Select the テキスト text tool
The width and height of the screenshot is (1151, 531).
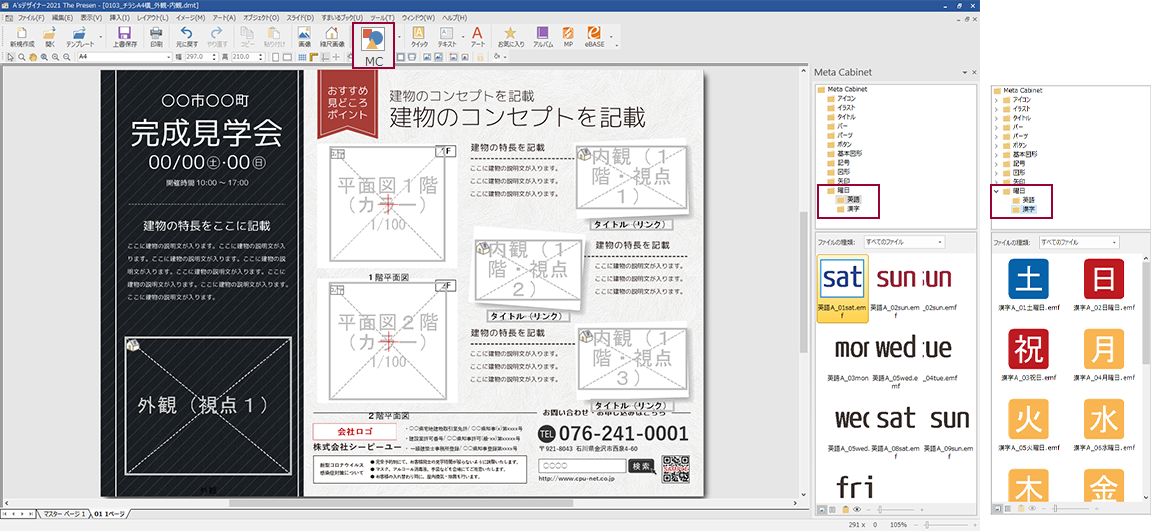(x=447, y=37)
